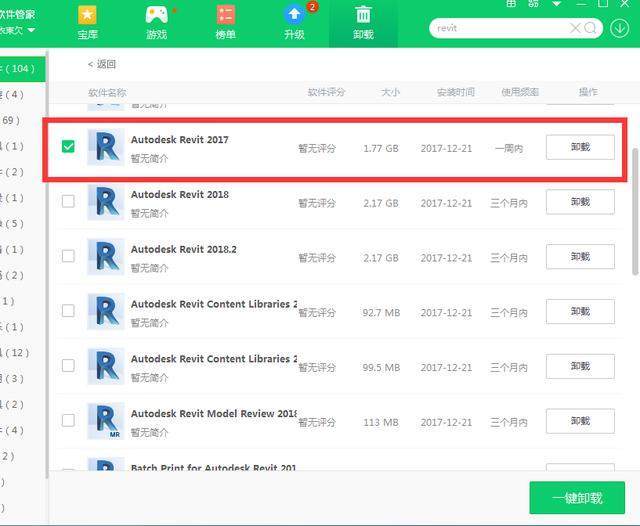This screenshot has height=526, width=640.
Task: Sort by 软件名称 column header
Action: (x=107, y=92)
